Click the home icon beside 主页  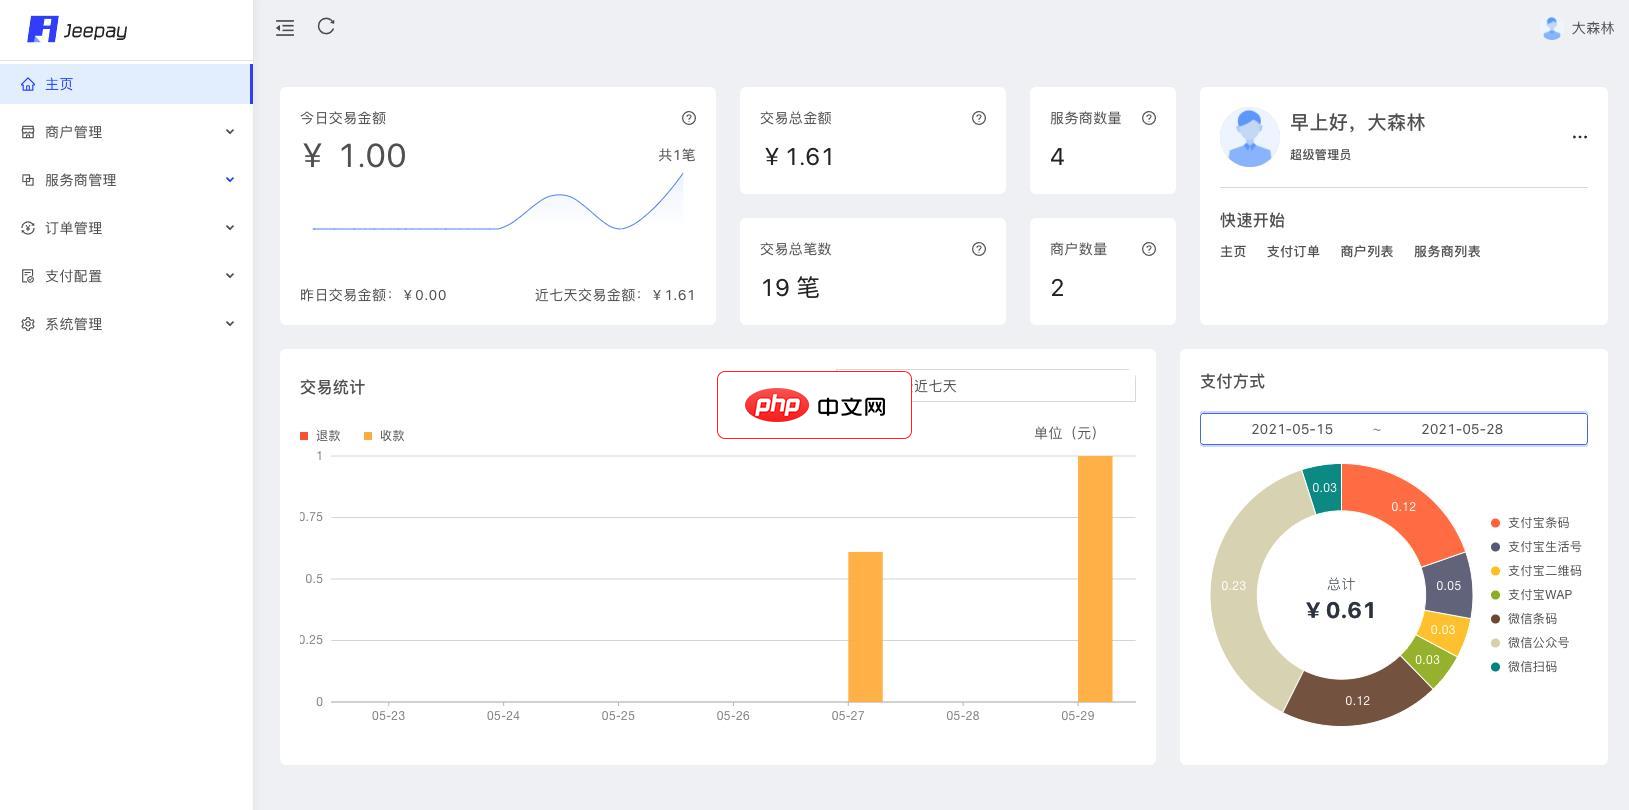[x=28, y=84]
